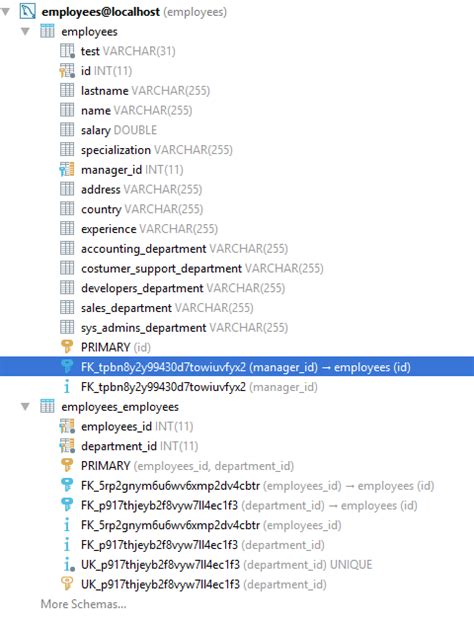Click the key column icon for employees_id
This screenshot has height=624, width=474.
[67, 426]
